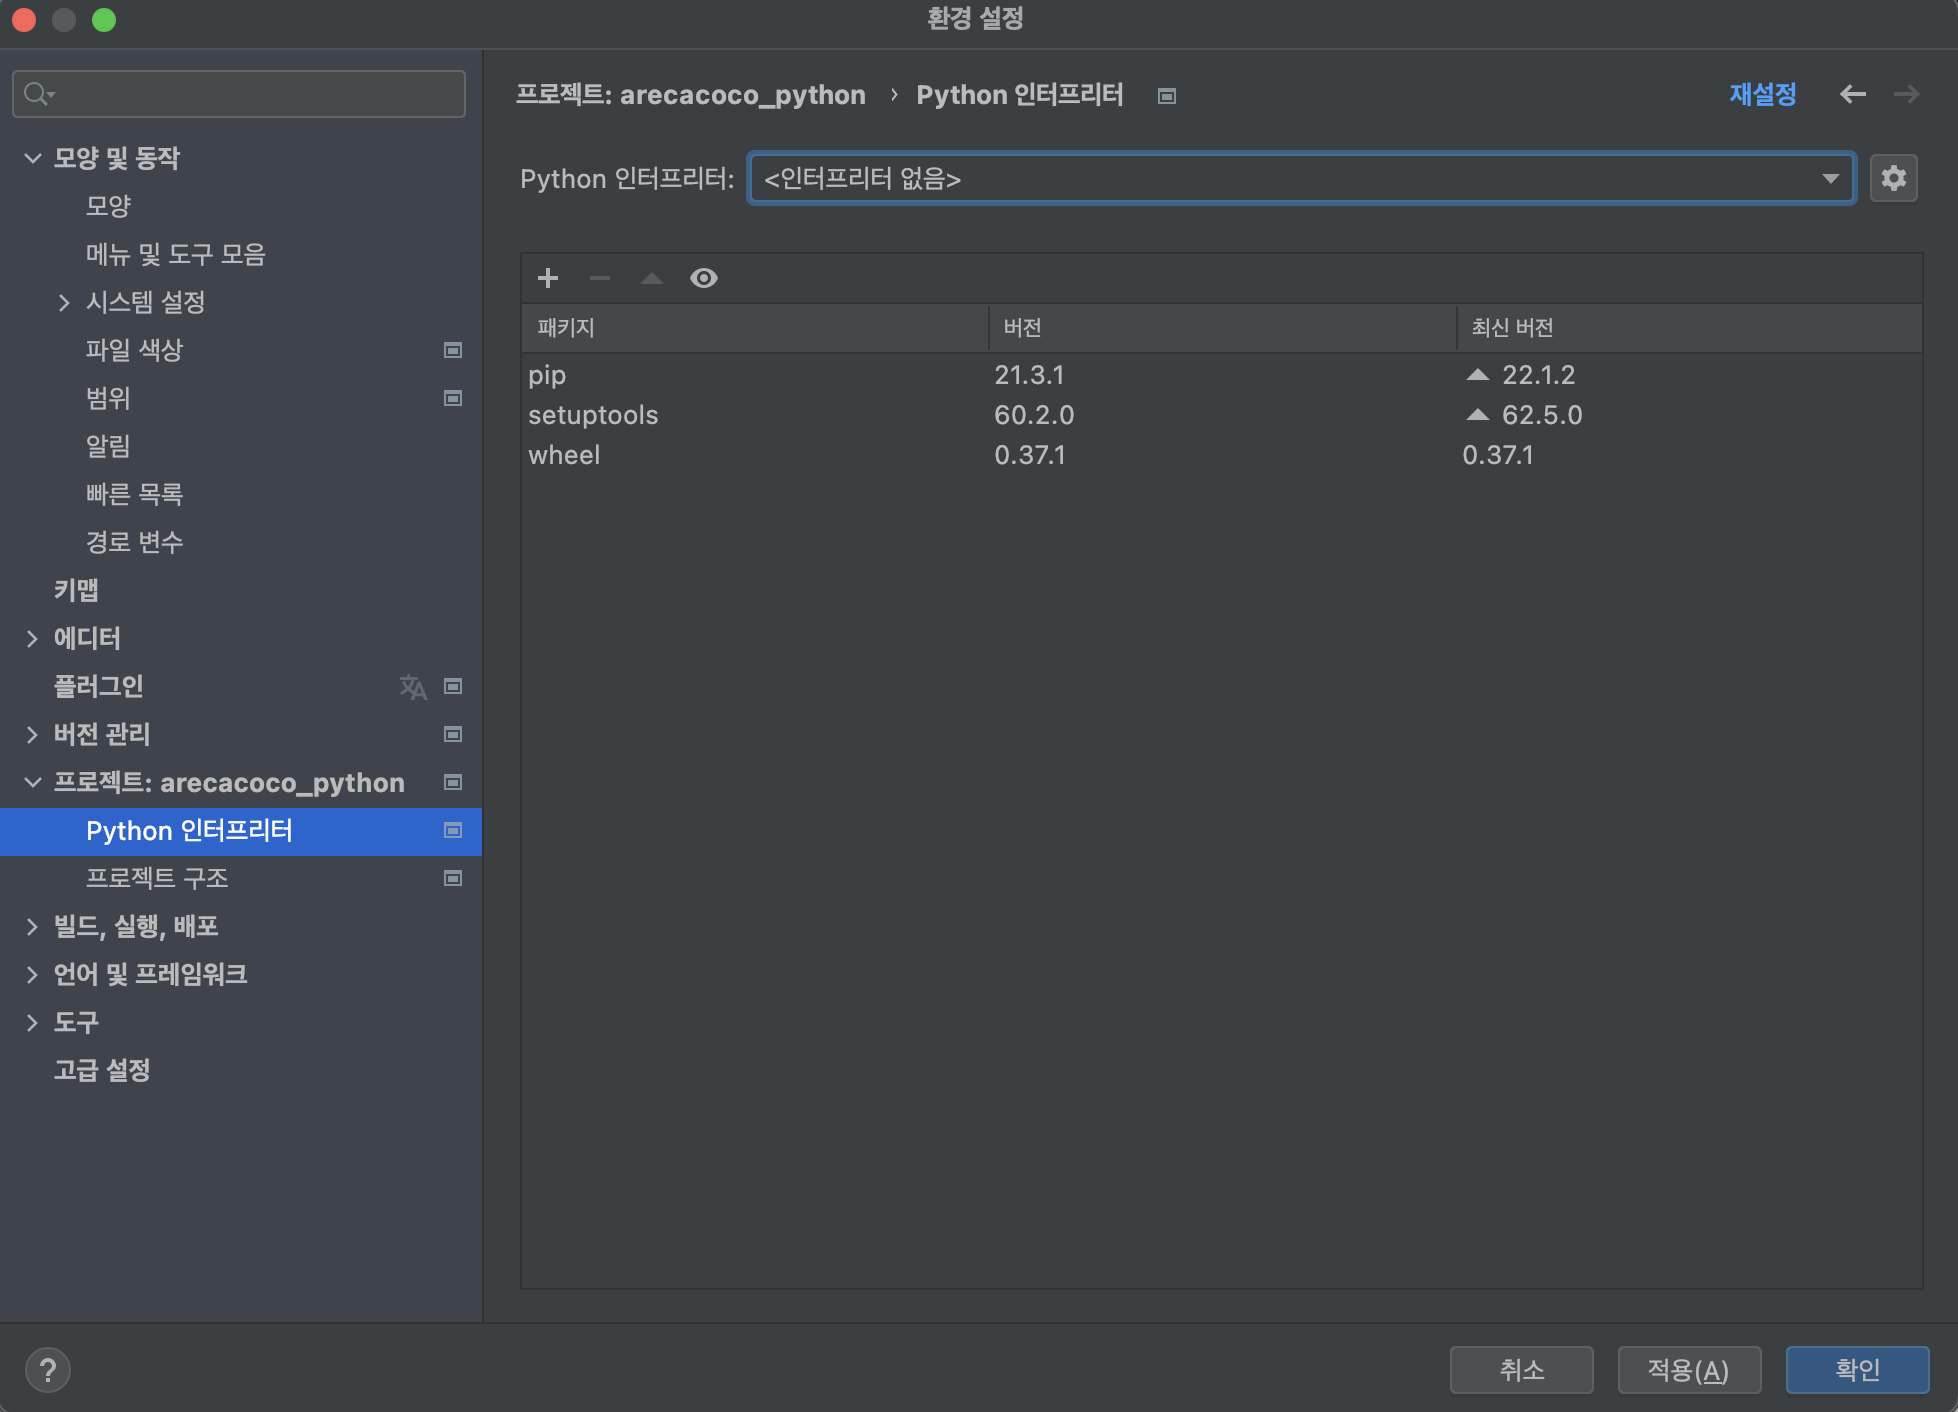This screenshot has width=1958, height=1412.
Task: Click the project-level icon in 플러그인 row
Action: pyautogui.click(x=453, y=686)
